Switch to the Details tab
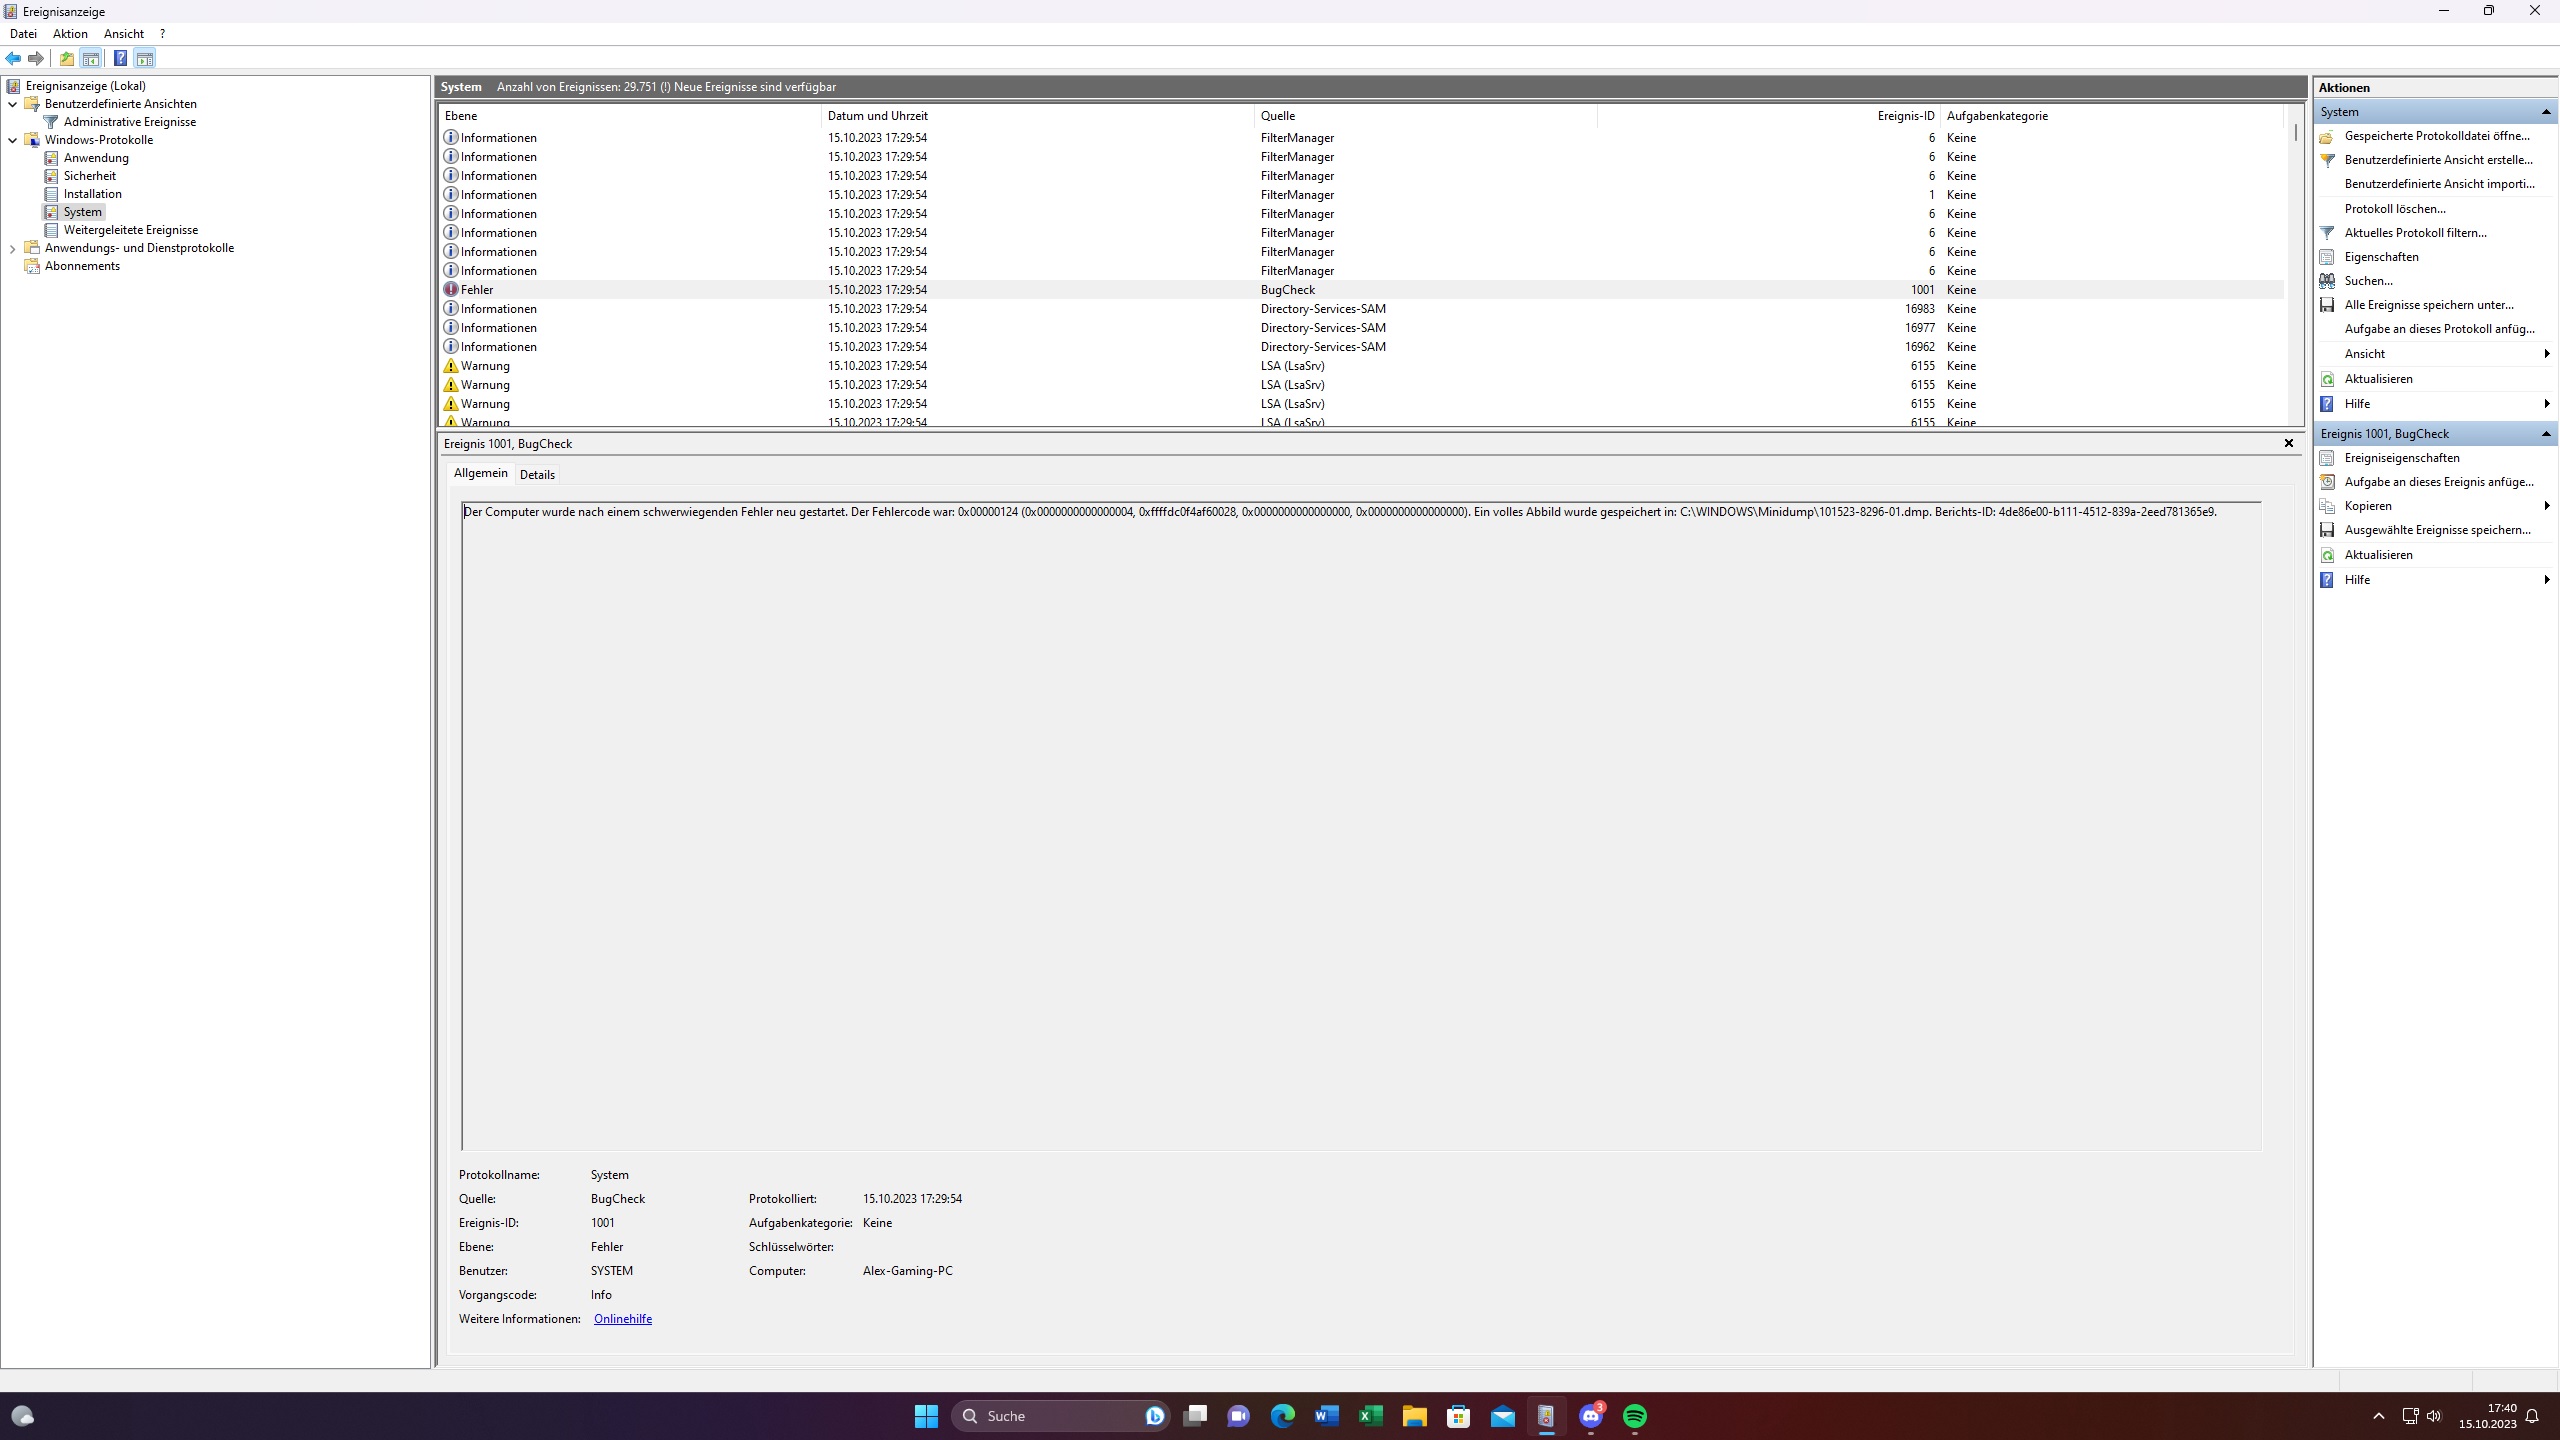Image resolution: width=2560 pixels, height=1440 pixels. pyautogui.click(x=537, y=475)
